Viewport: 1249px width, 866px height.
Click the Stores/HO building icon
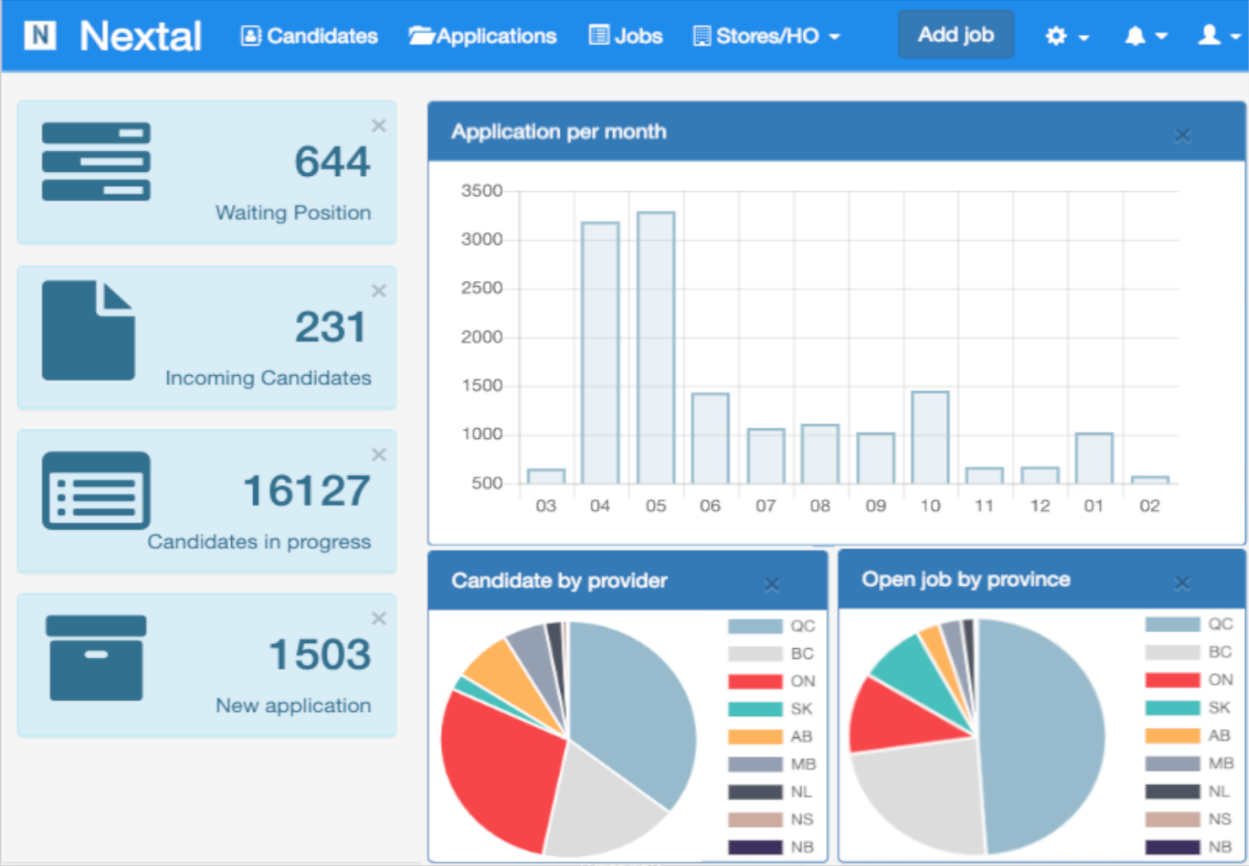click(x=701, y=36)
